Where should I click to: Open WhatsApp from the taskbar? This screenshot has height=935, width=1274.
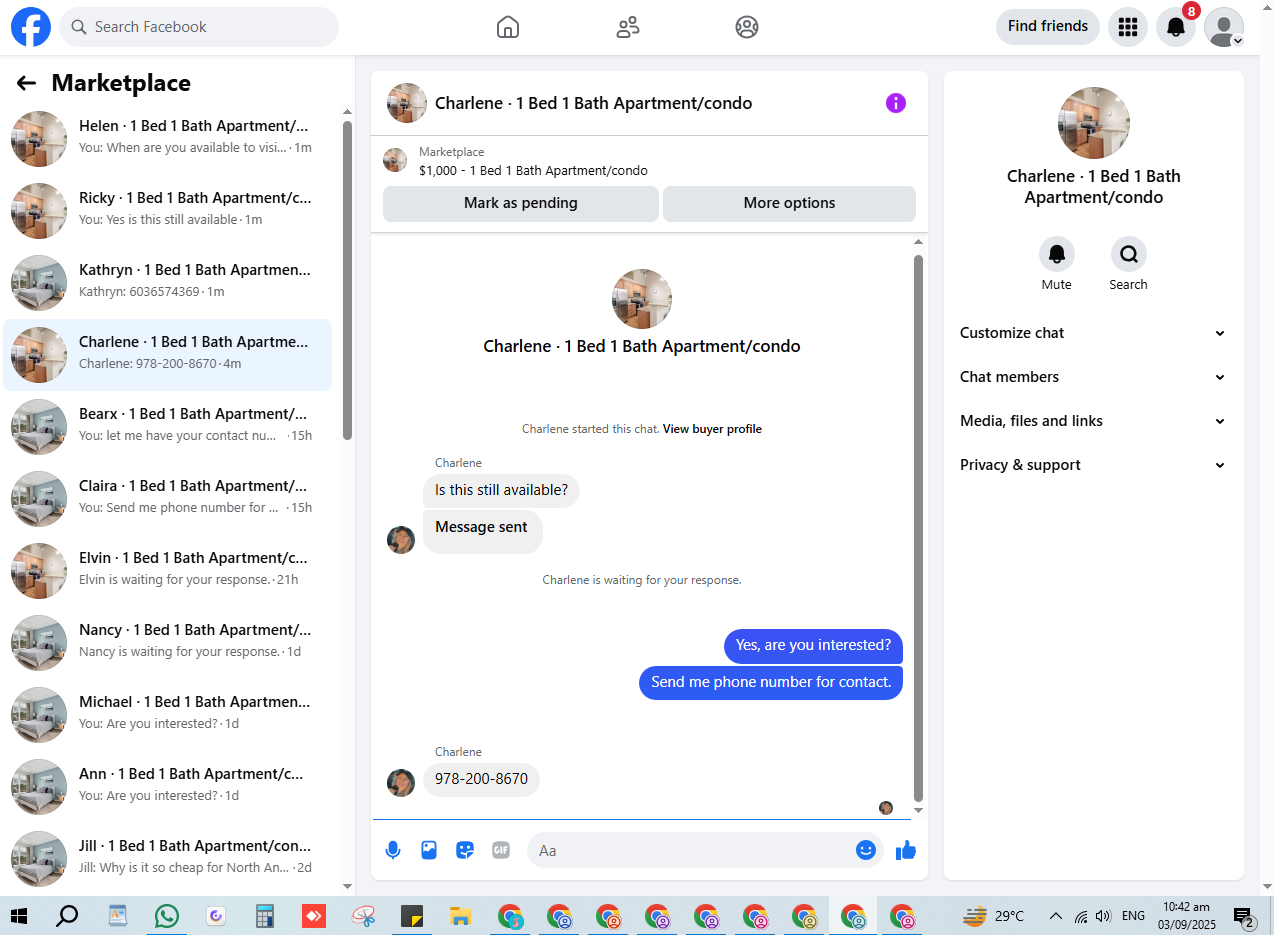pyautogui.click(x=166, y=916)
